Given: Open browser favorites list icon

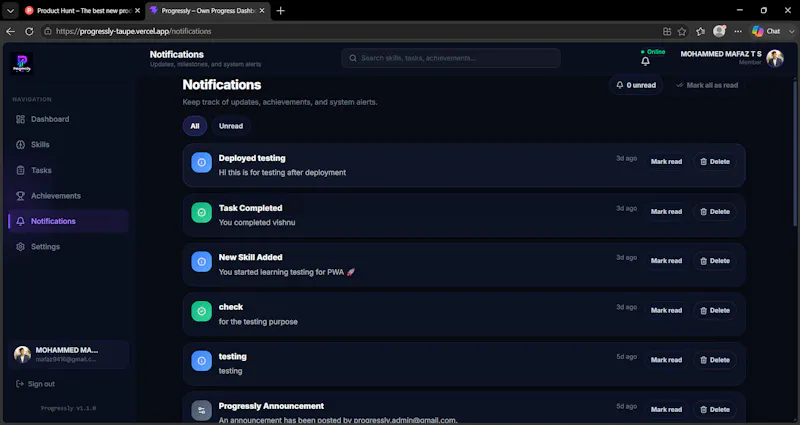Looking at the screenshot, I should 701,31.
